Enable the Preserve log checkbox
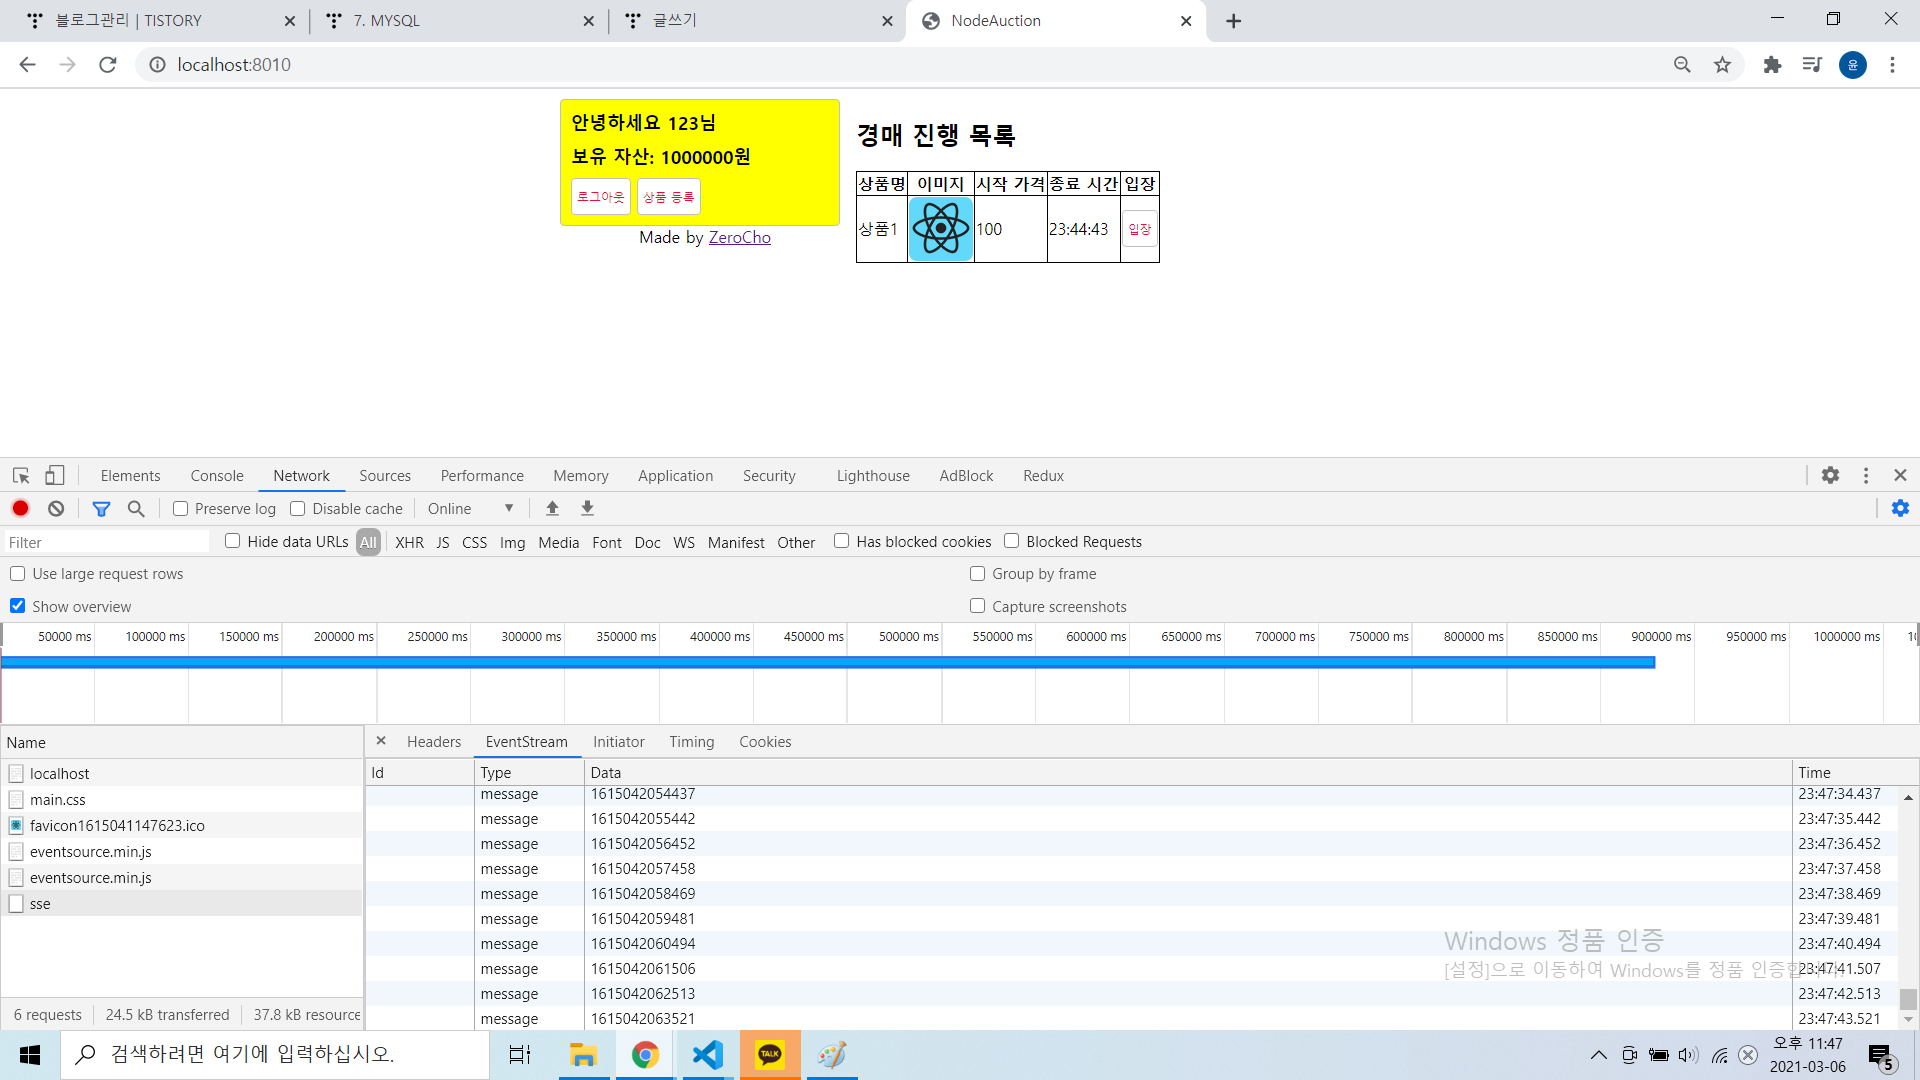The width and height of the screenshot is (1920, 1080). pos(181,508)
